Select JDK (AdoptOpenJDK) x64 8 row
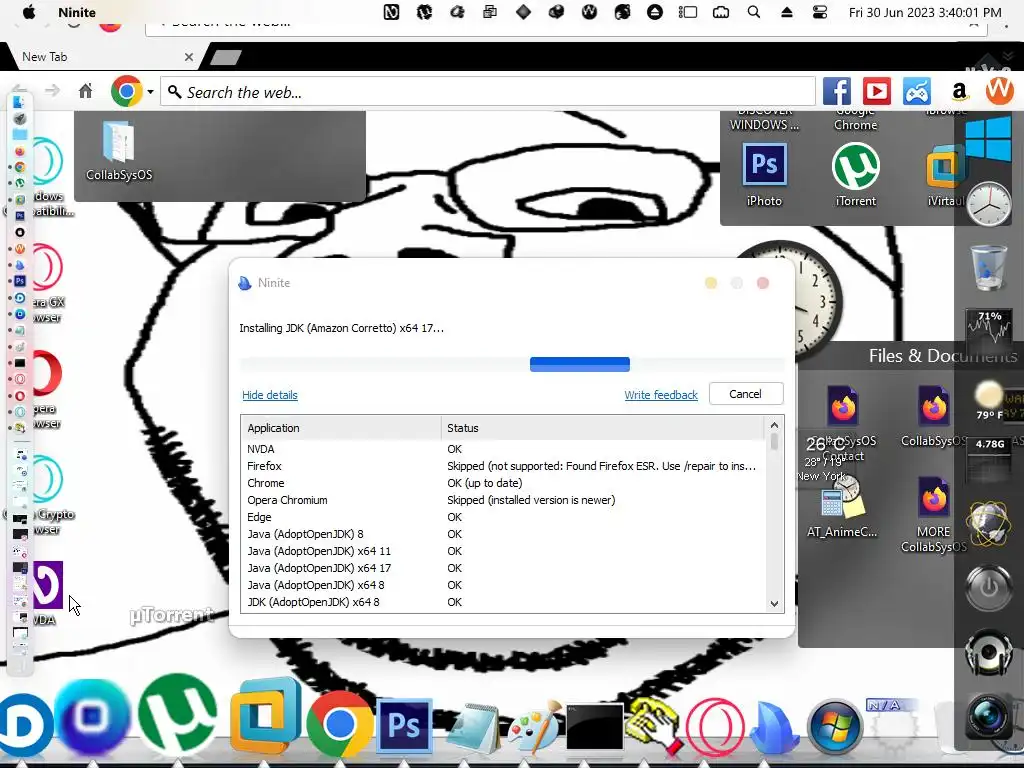Image resolution: width=1024 pixels, height=768 pixels. click(502, 602)
